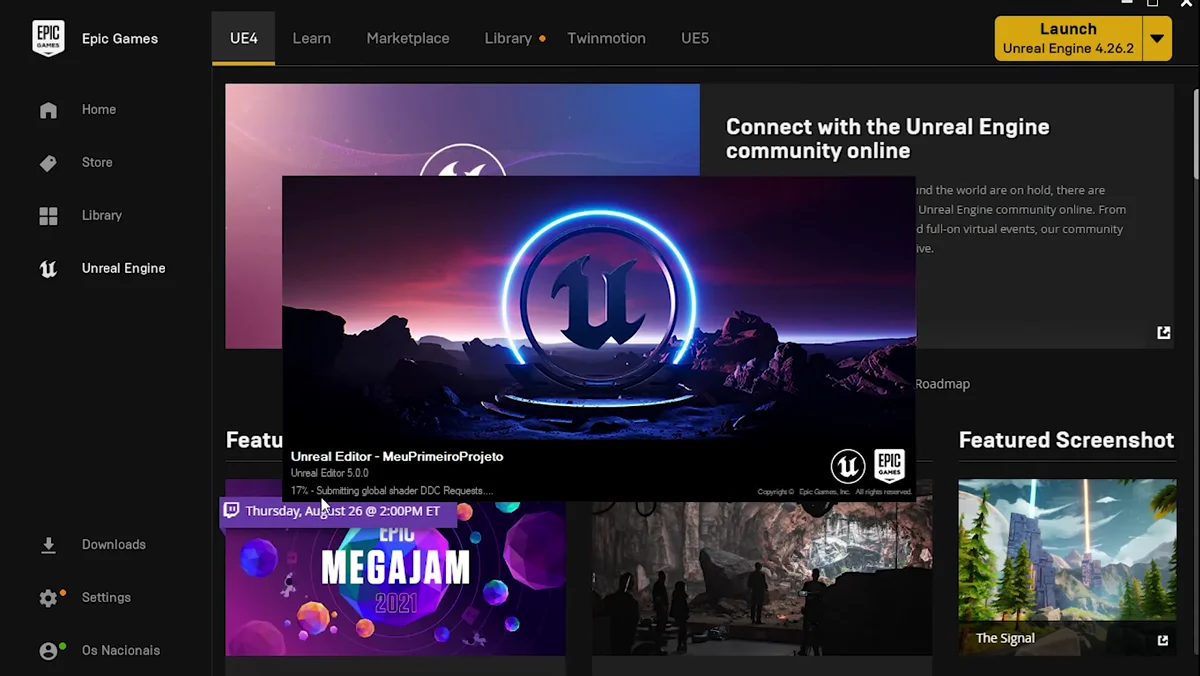Click the Epic Games logo on splash screen
This screenshot has width=1200, height=676.
pos(889,466)
